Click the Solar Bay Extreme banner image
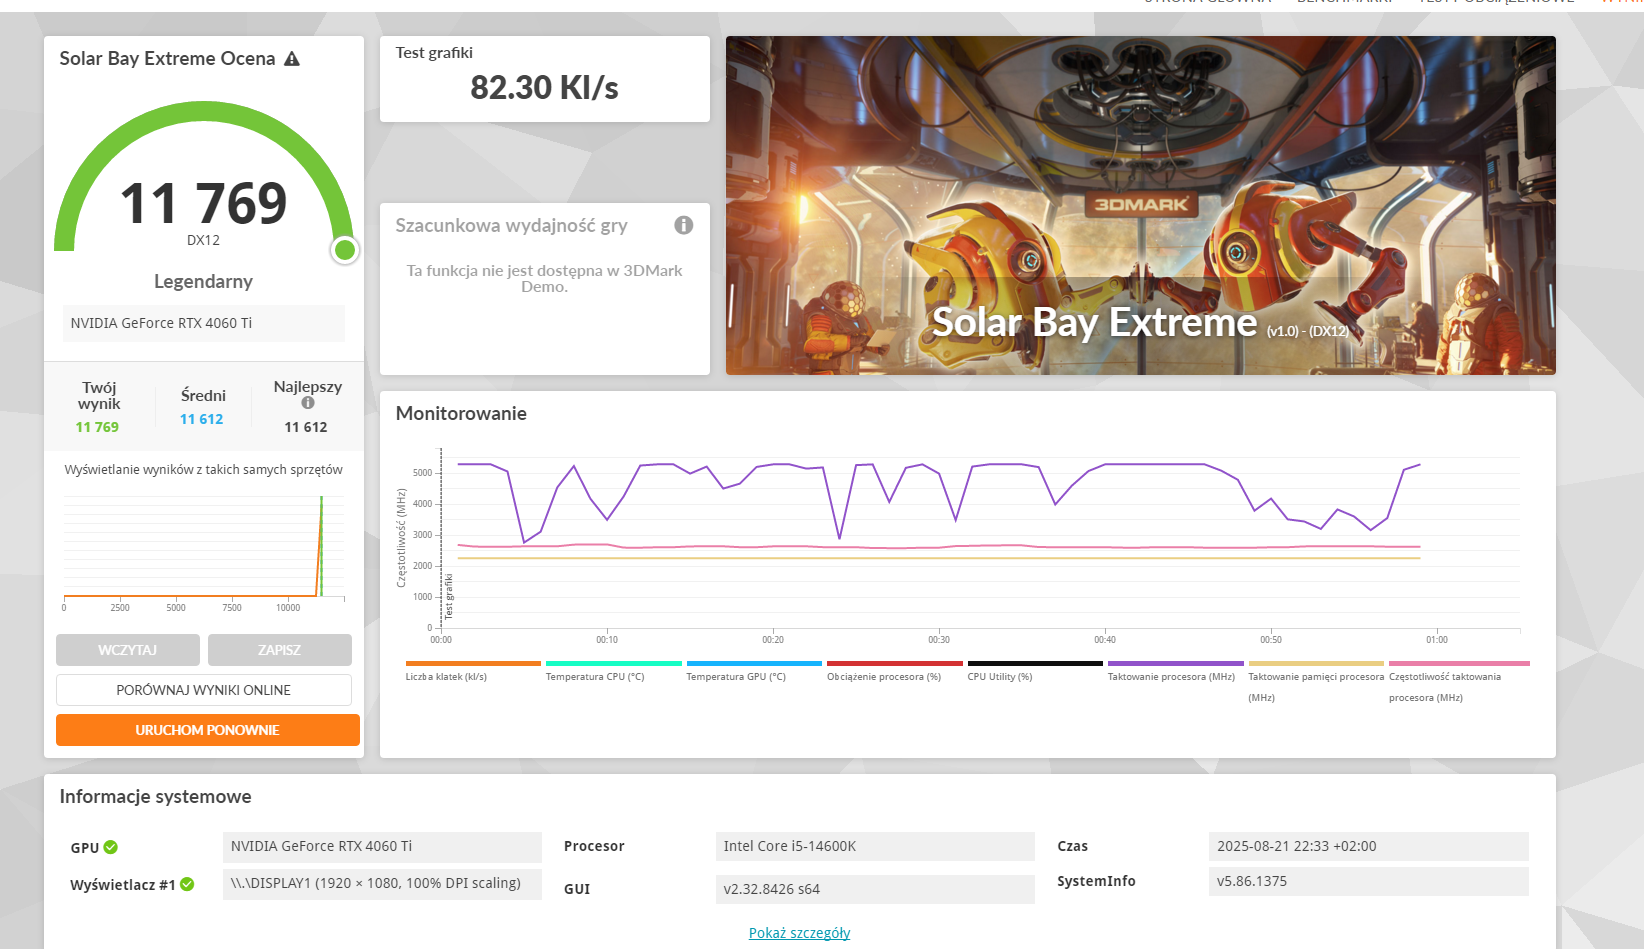This screenshot has height=949, width=1644. click(1140, 205)
